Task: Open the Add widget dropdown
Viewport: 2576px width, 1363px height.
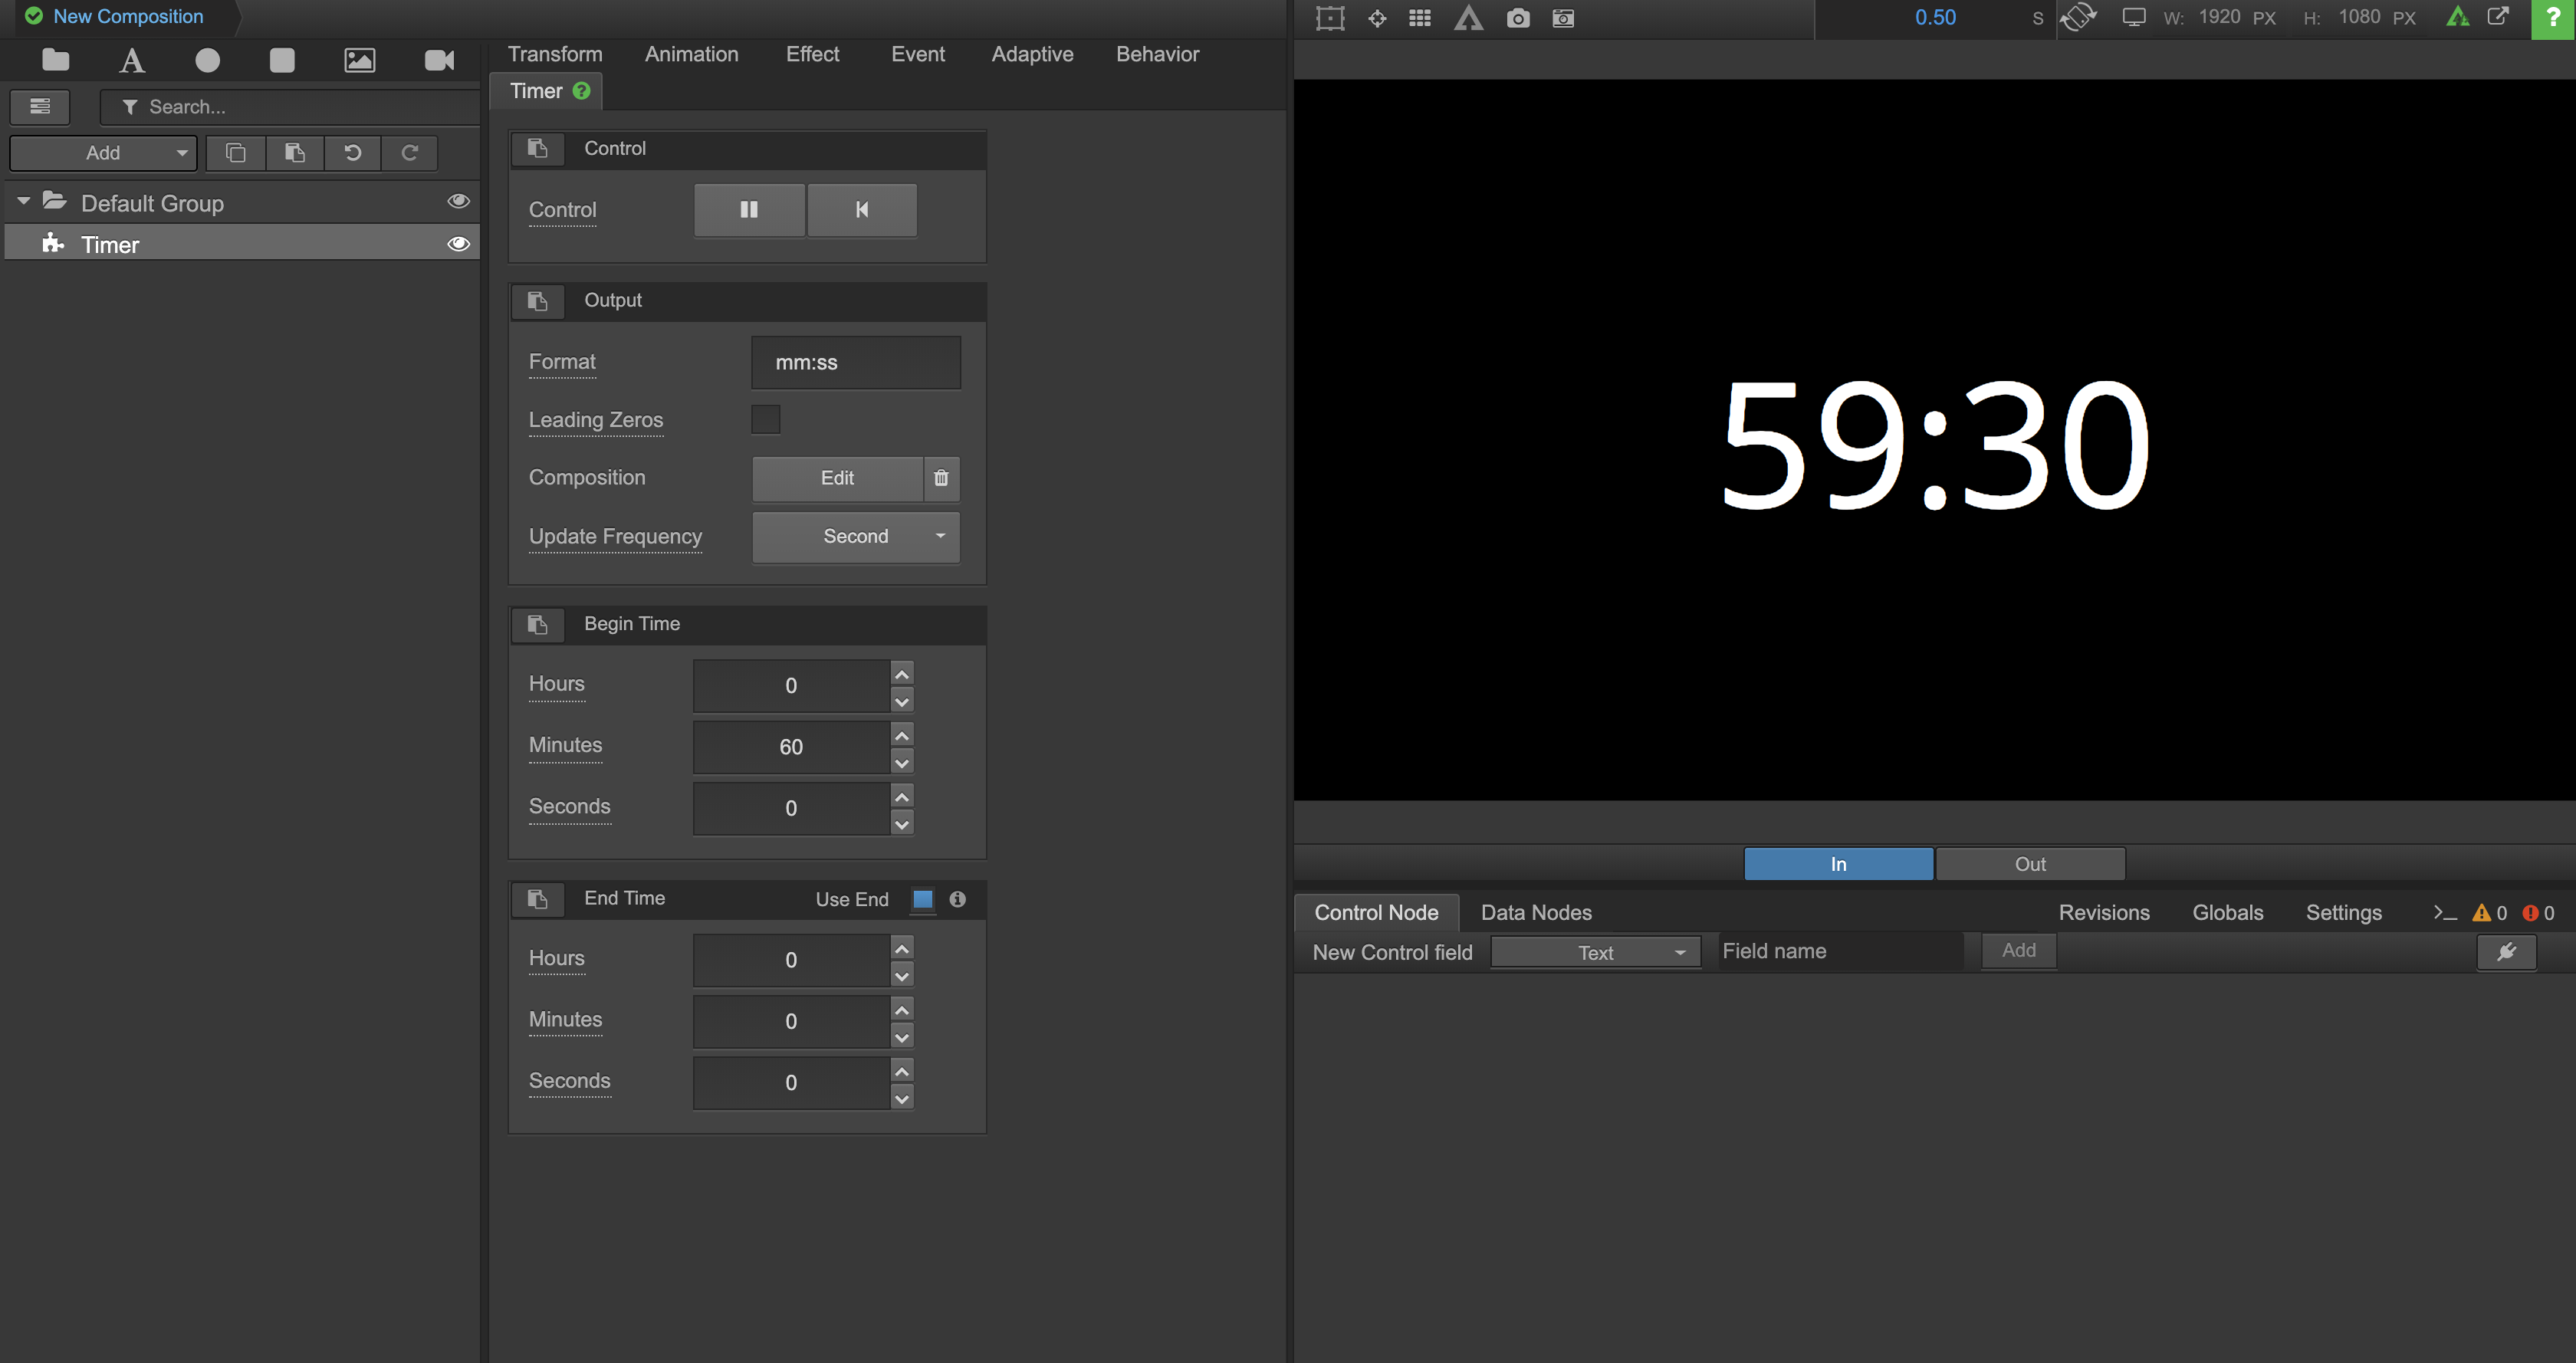Action: [103, 153]
